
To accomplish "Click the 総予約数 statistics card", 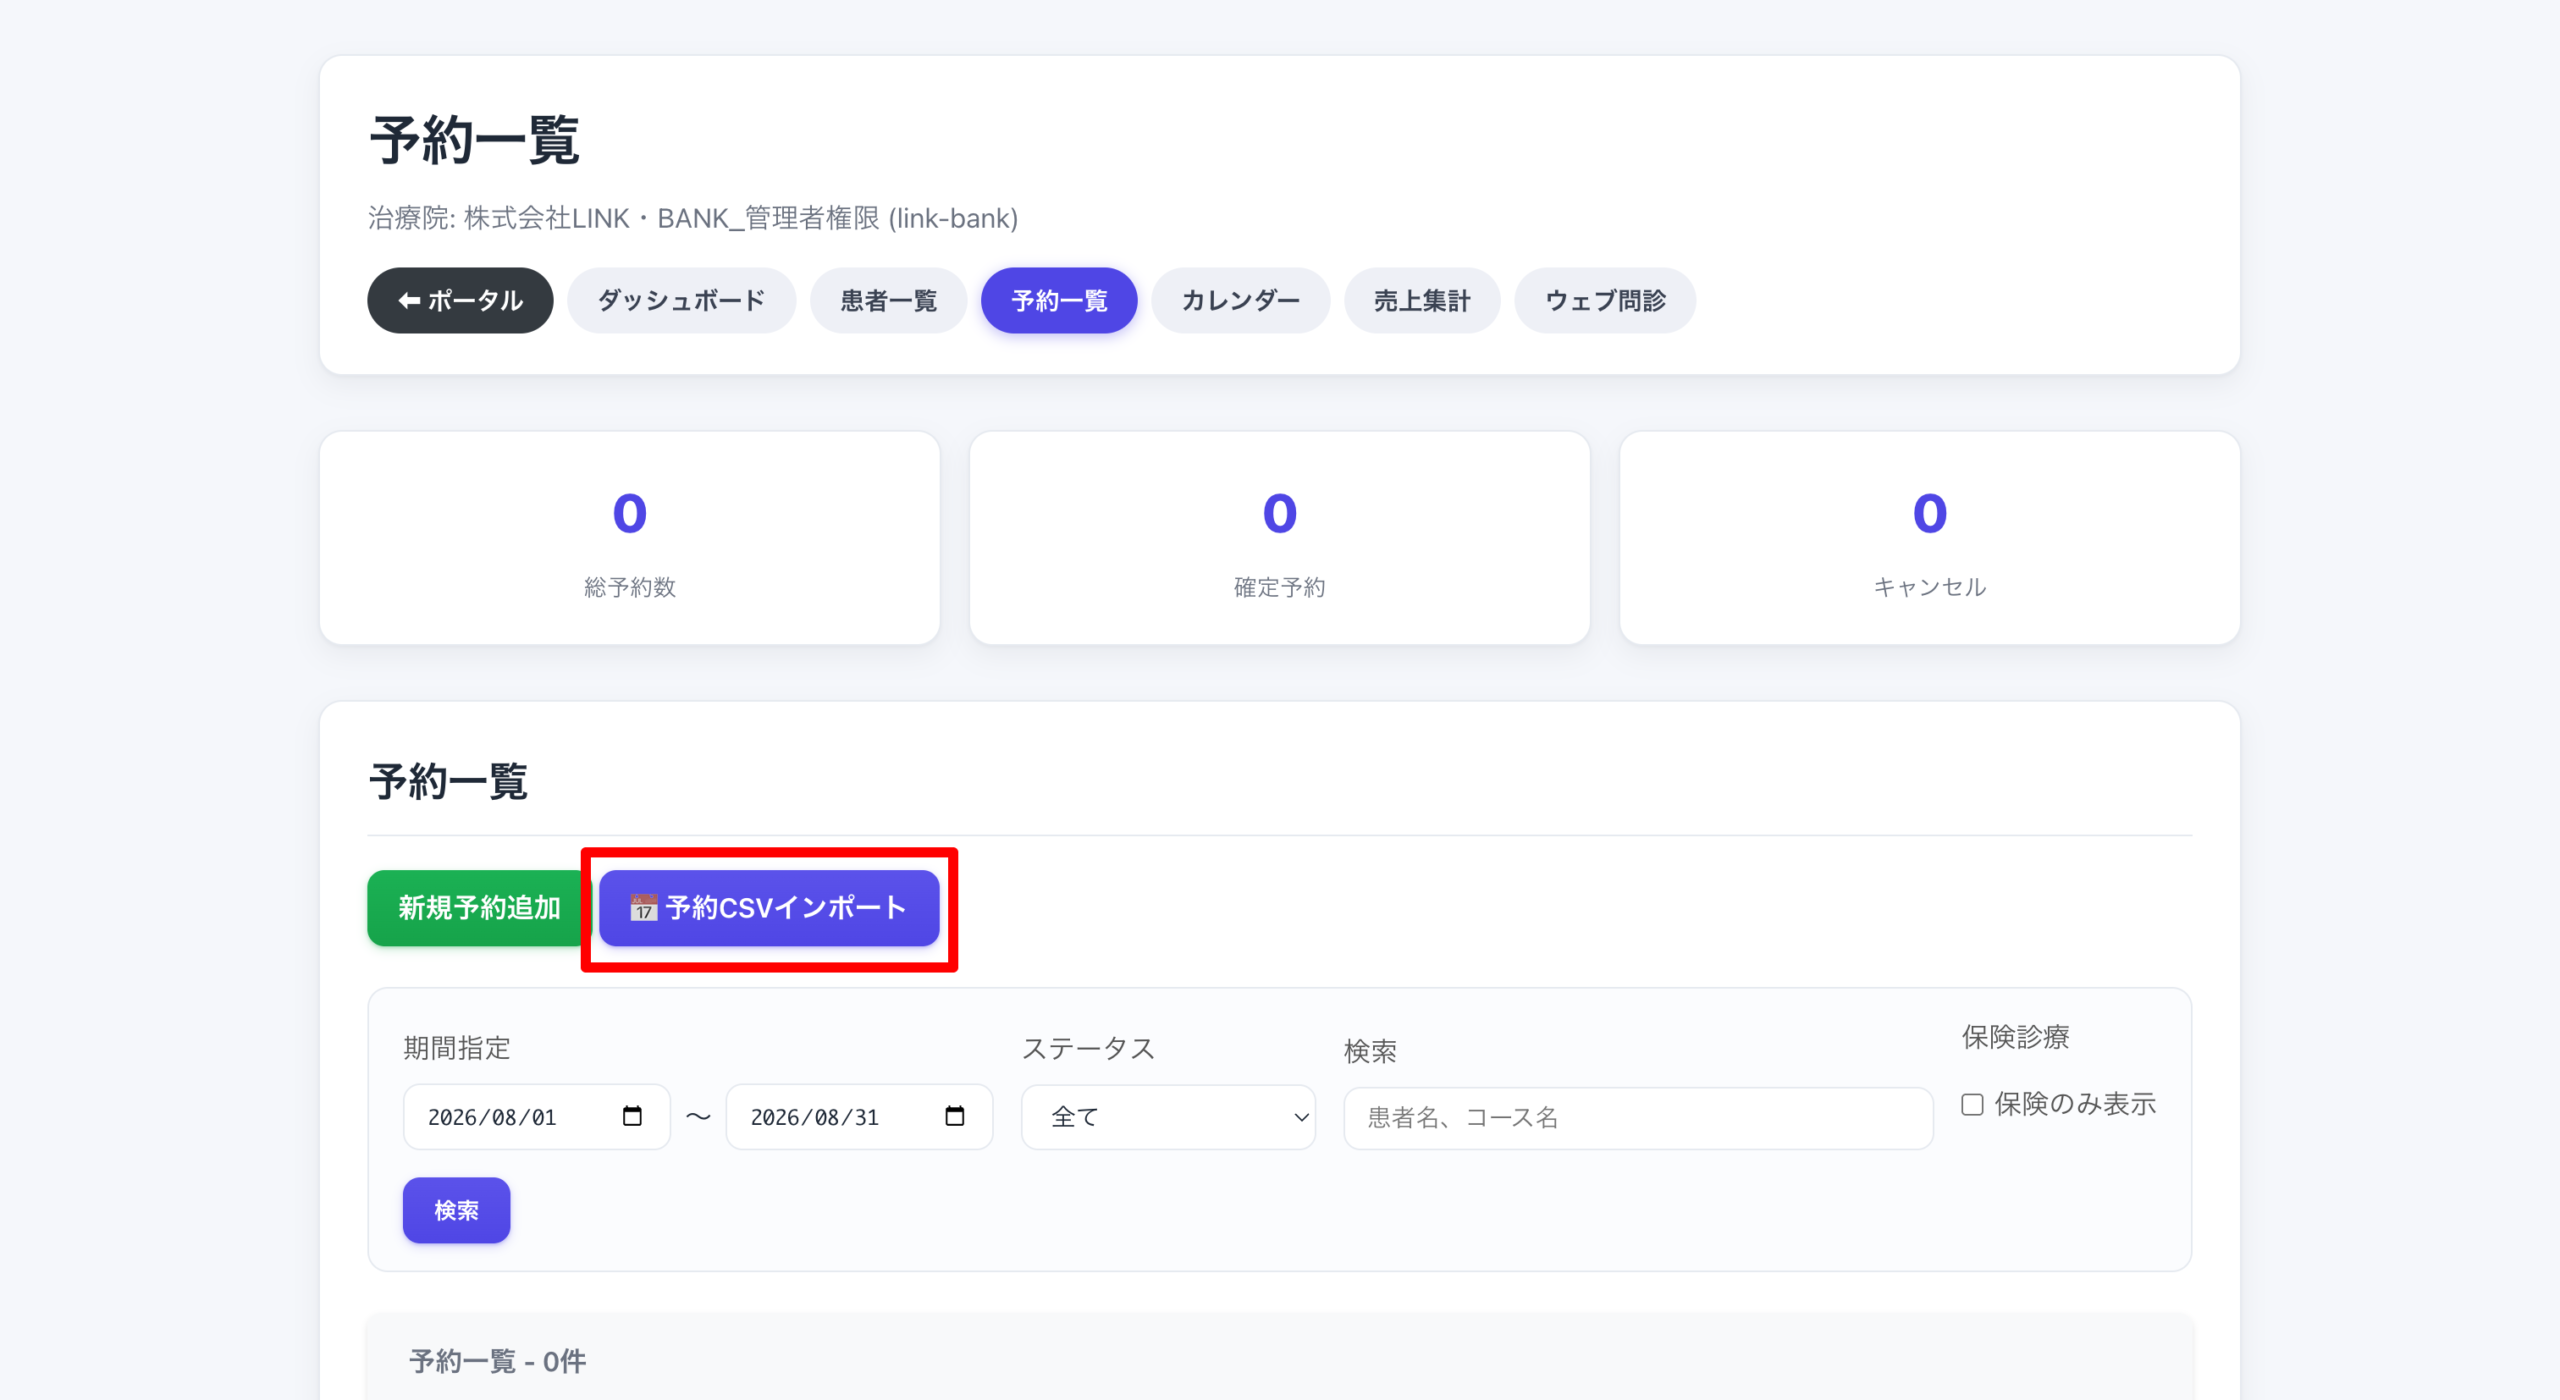I will [630, 538].
